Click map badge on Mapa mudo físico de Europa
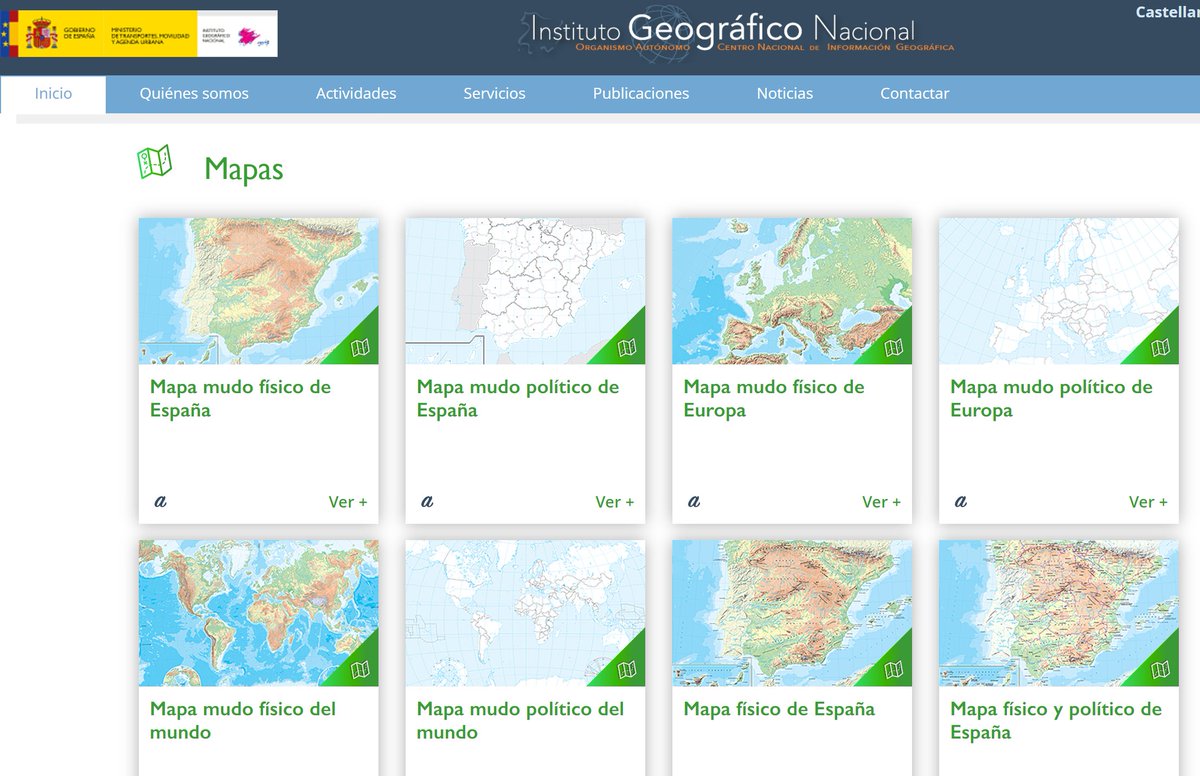This screenshot has height=776, width=1200. pyautogui.click(x=895, y=347)
